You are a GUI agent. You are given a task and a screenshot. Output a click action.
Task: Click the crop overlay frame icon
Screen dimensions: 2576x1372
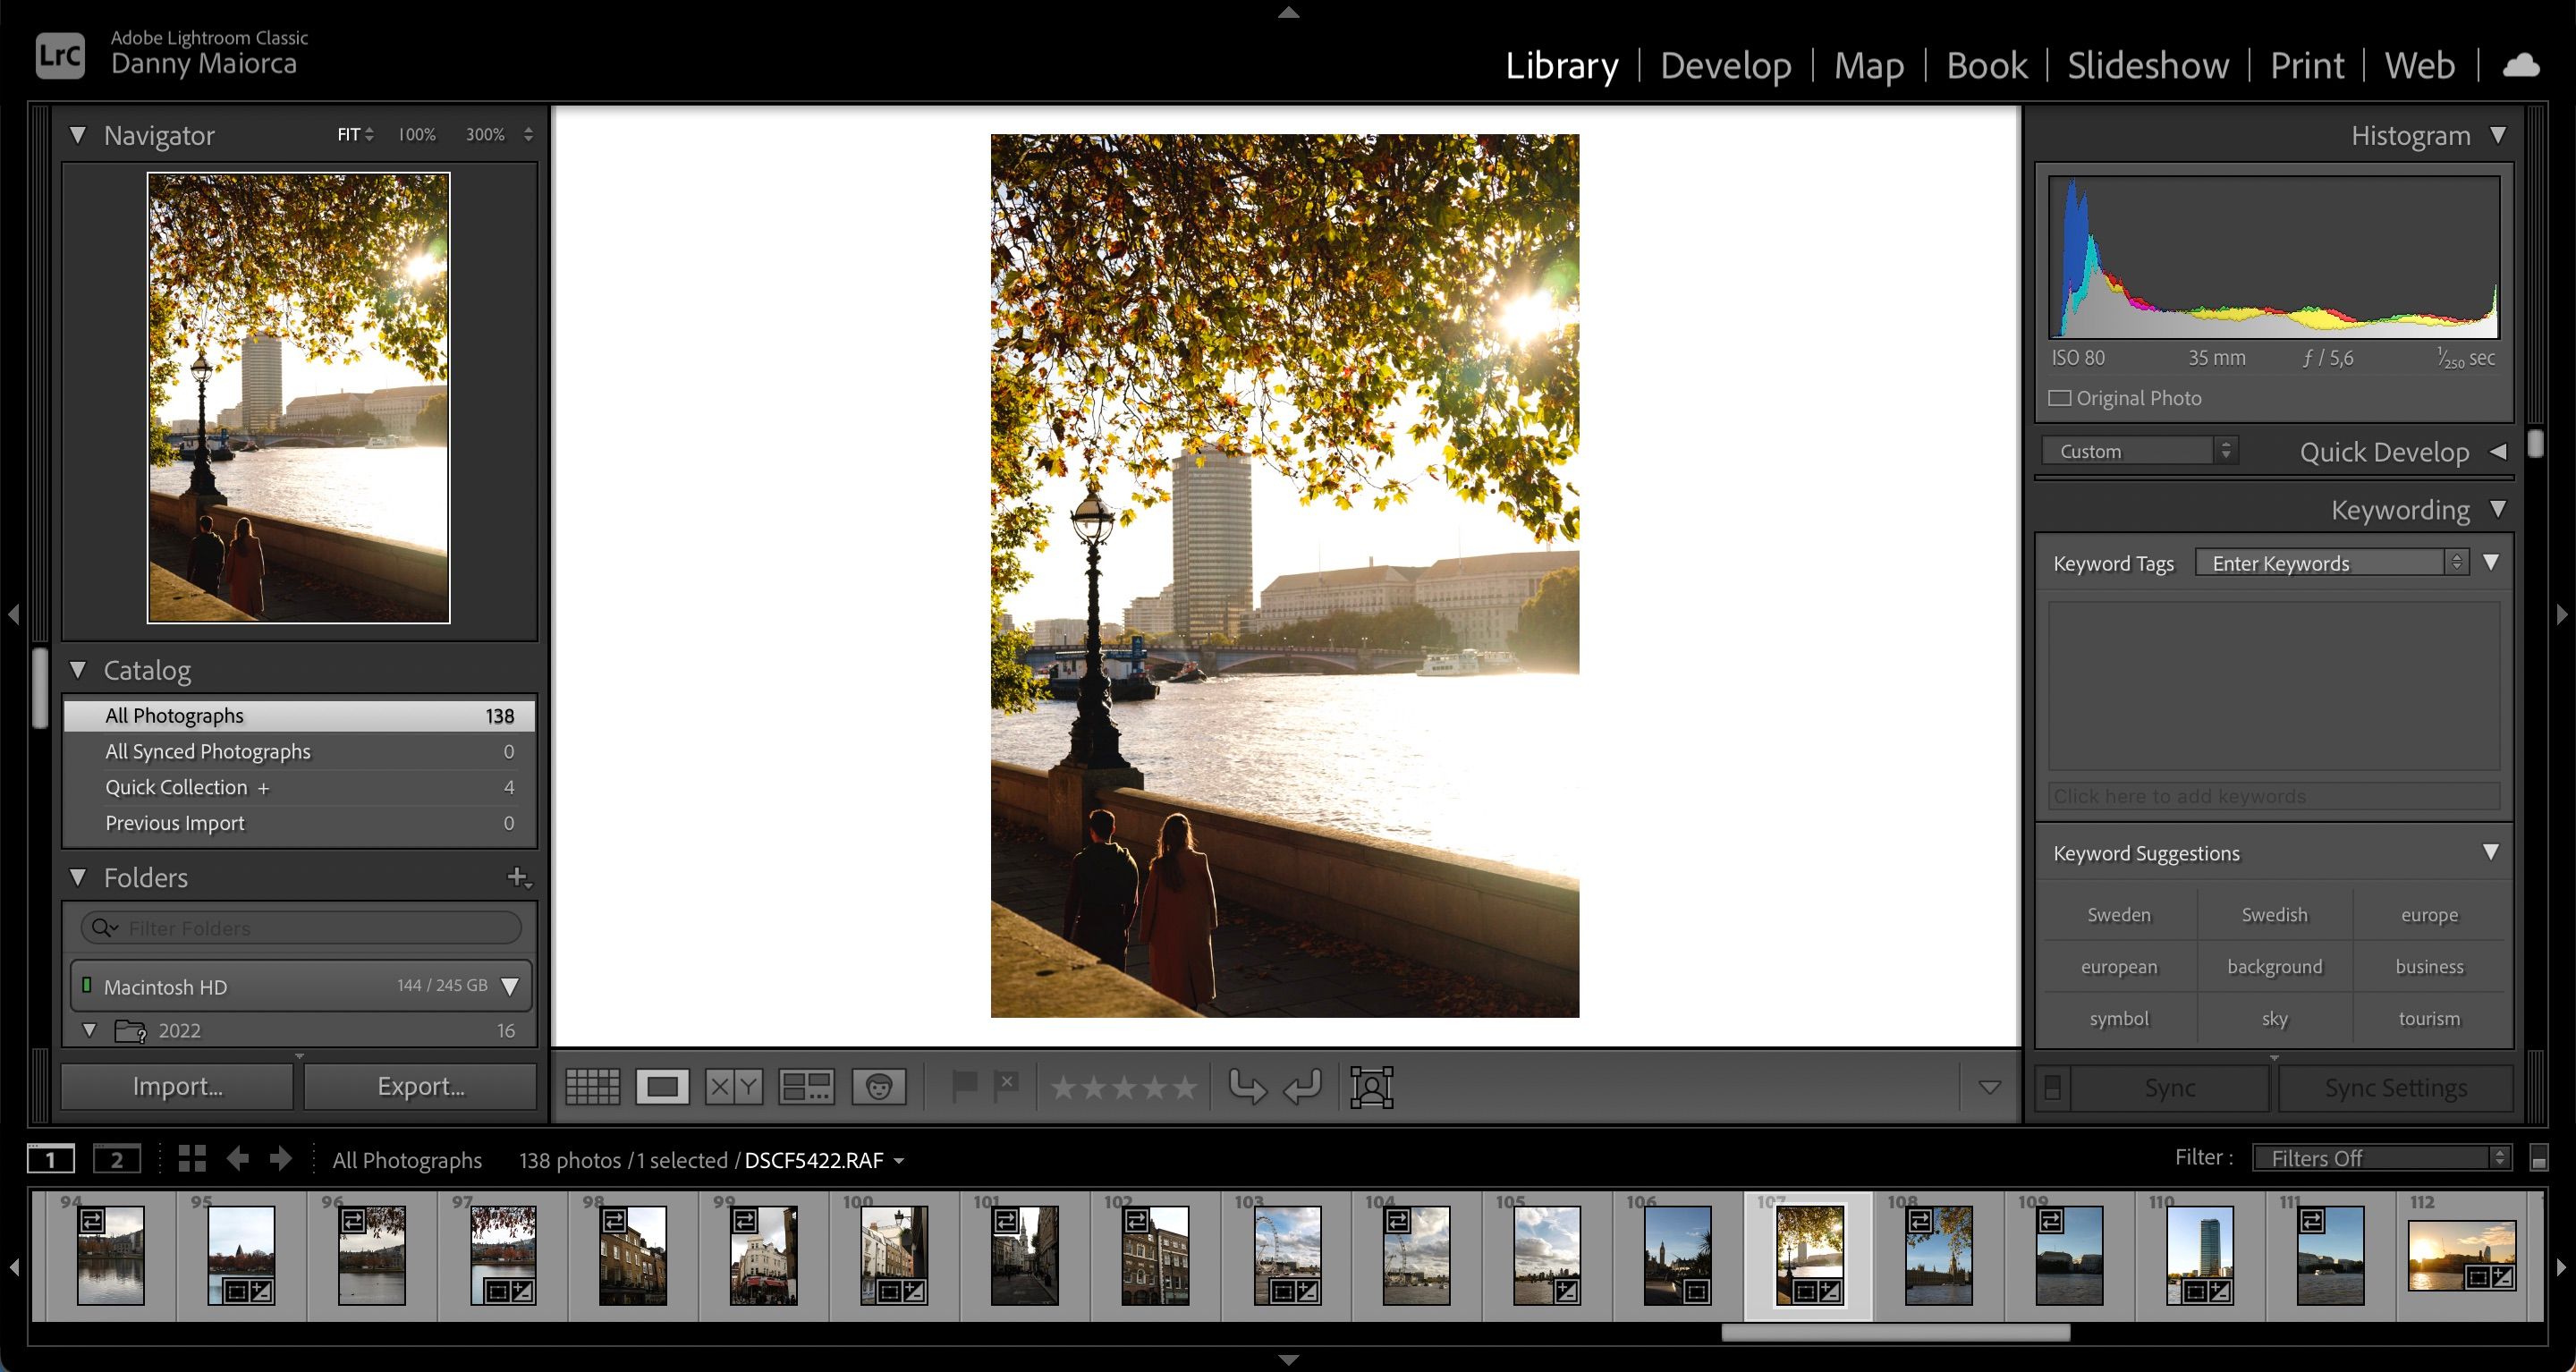1371,1087
